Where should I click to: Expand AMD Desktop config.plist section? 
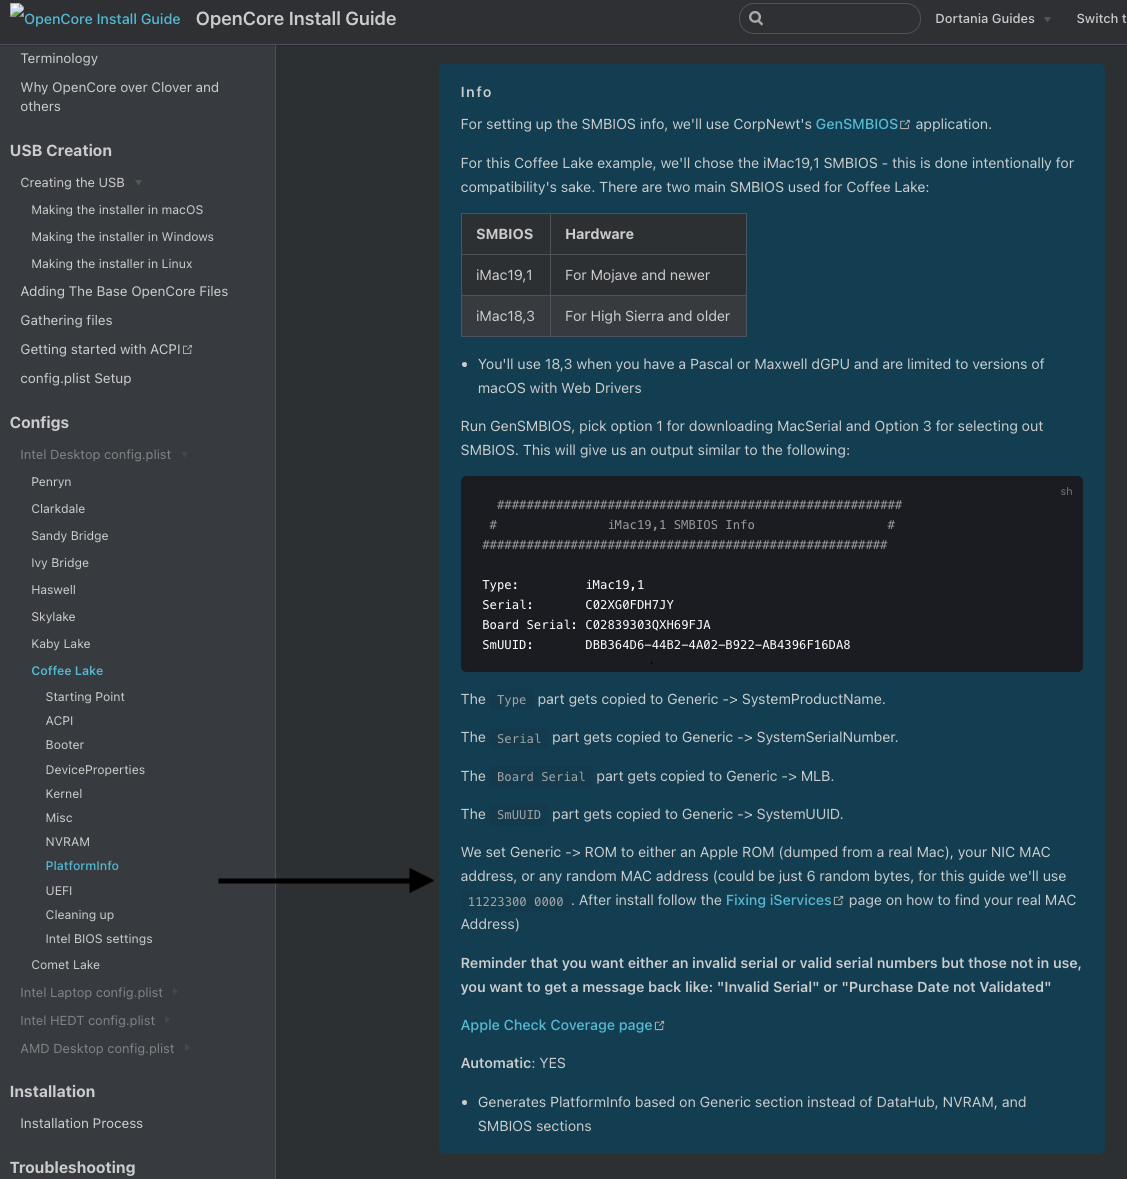coord(187,1048)
